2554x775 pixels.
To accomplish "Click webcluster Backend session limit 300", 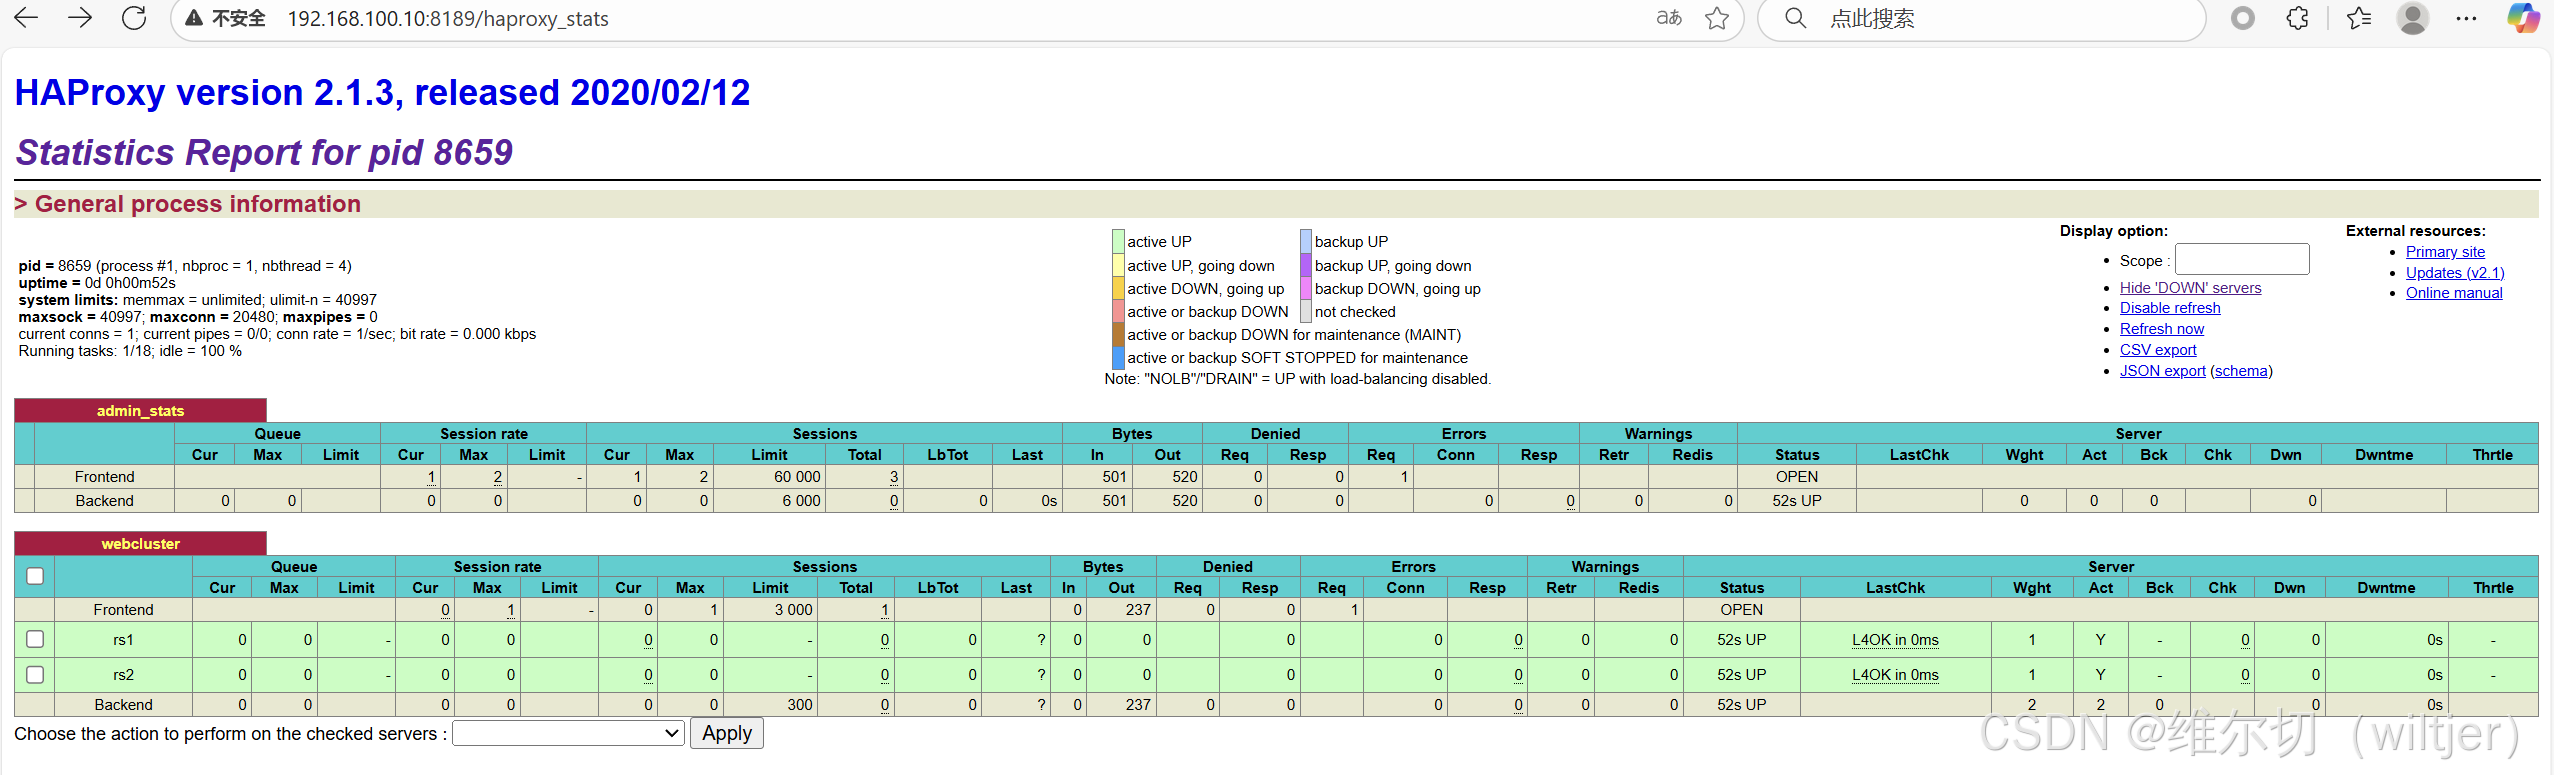I will (x=799, y=705).
